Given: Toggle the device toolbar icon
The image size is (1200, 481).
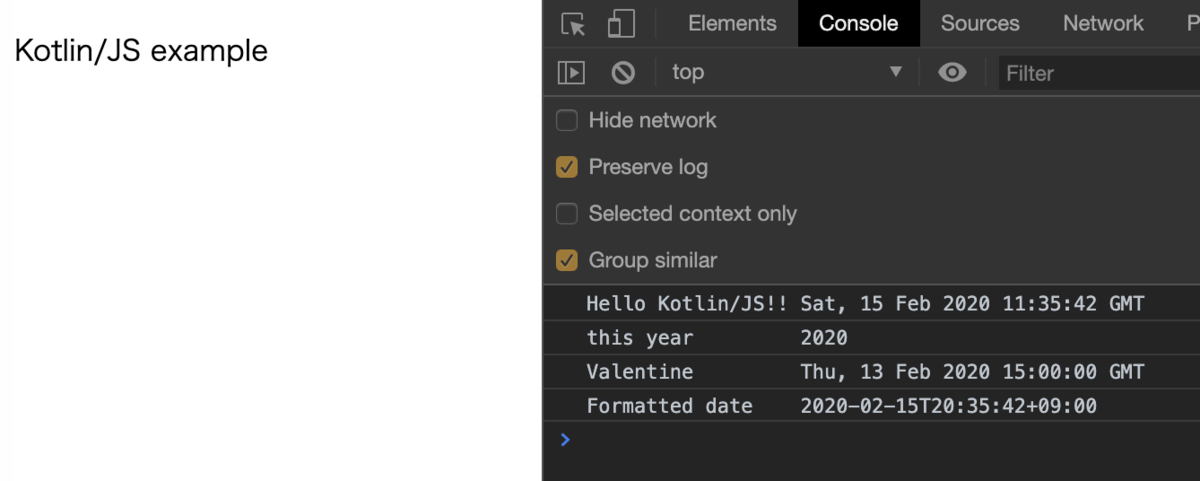Looking at the screenshot, I should (621, 24).
